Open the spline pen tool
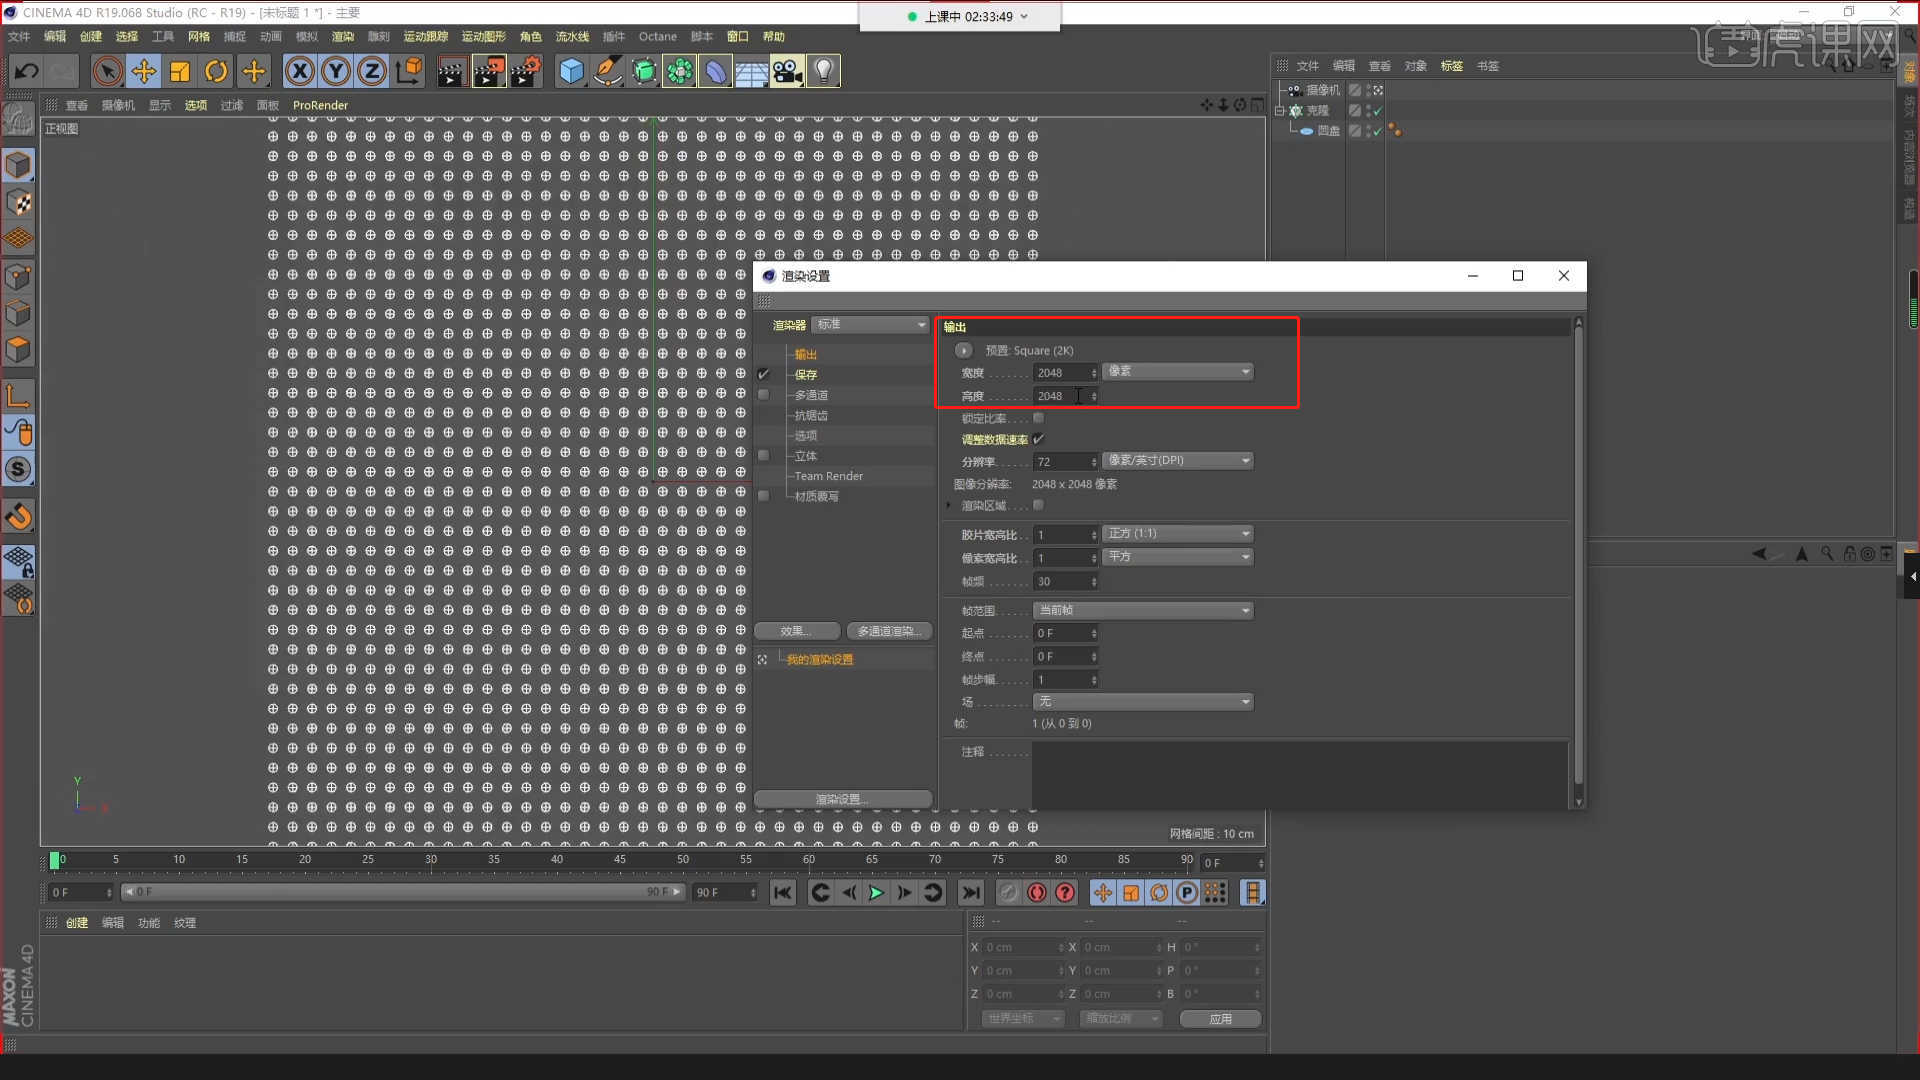The height and width of the screenshot is (1080, 1920). pos(607,71)
